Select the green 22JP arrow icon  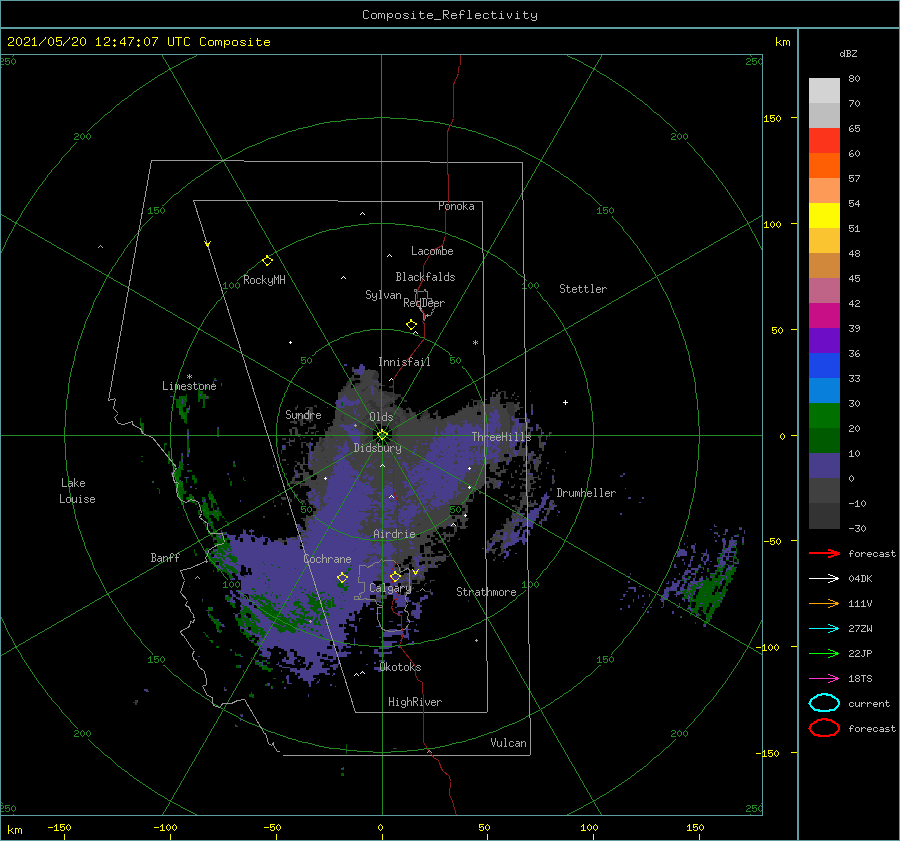coord(824,653)
